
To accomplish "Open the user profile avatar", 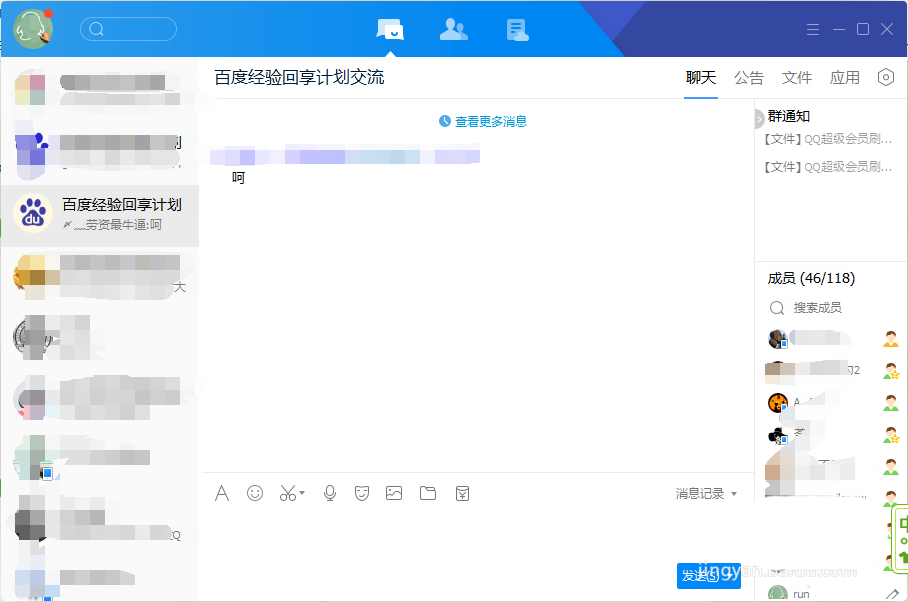I will click(x=33, y=29).
